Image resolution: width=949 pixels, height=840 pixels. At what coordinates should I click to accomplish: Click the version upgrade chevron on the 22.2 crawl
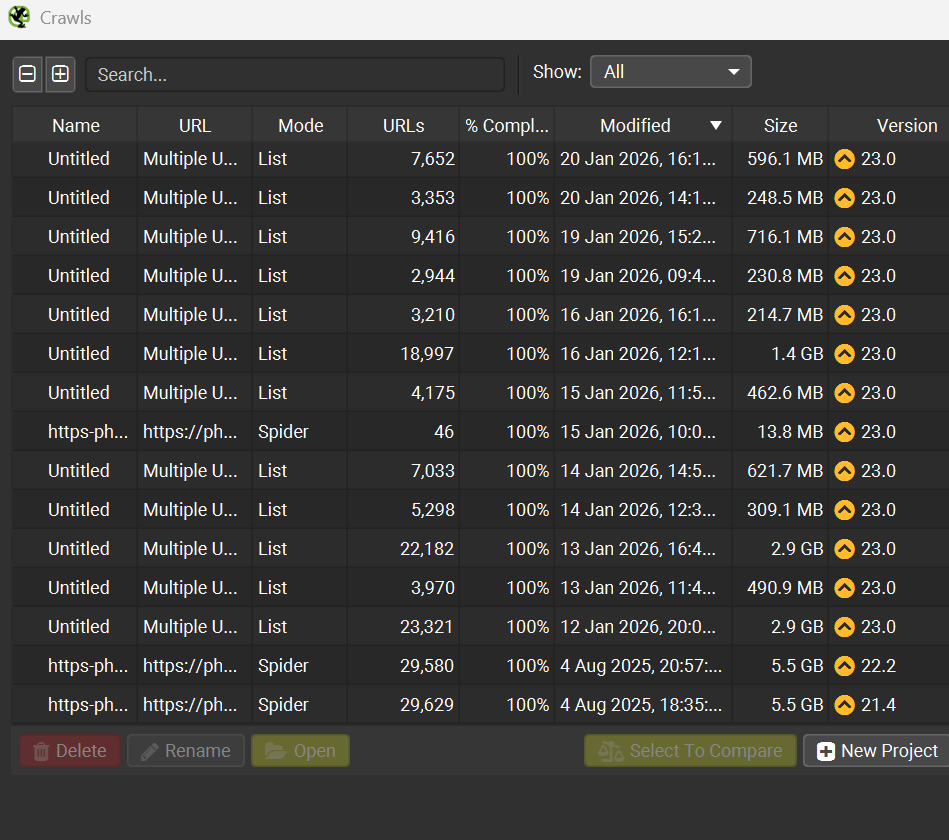(x=845, y=665)
